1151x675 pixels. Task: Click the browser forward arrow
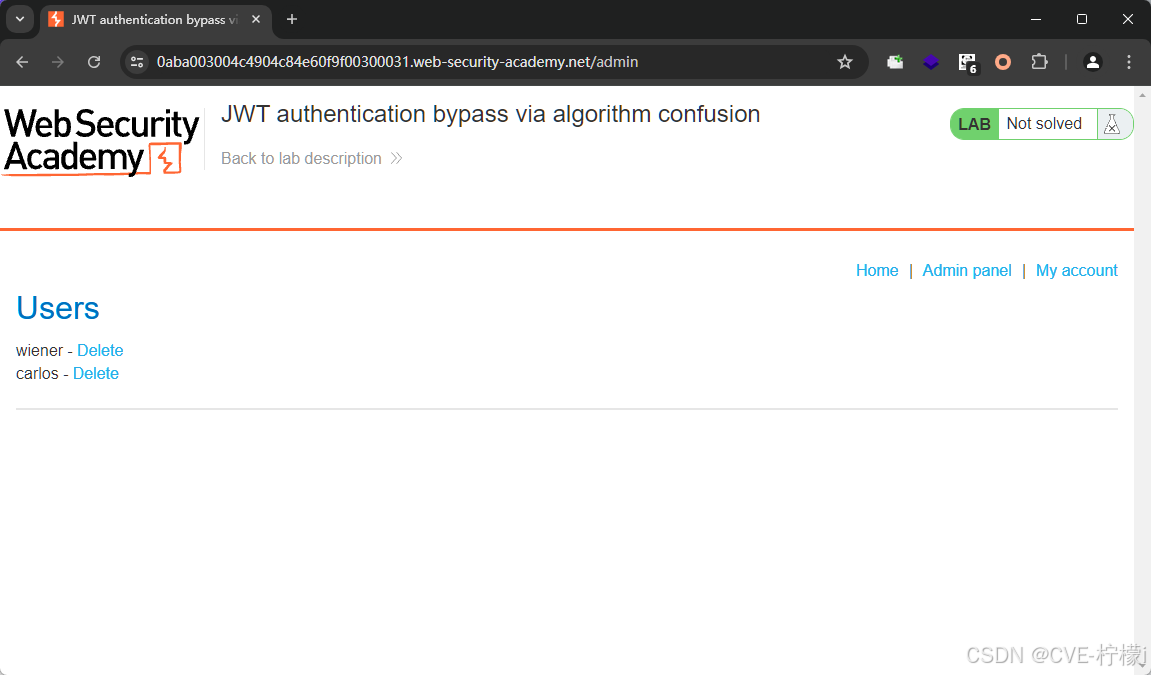[57, 62]
